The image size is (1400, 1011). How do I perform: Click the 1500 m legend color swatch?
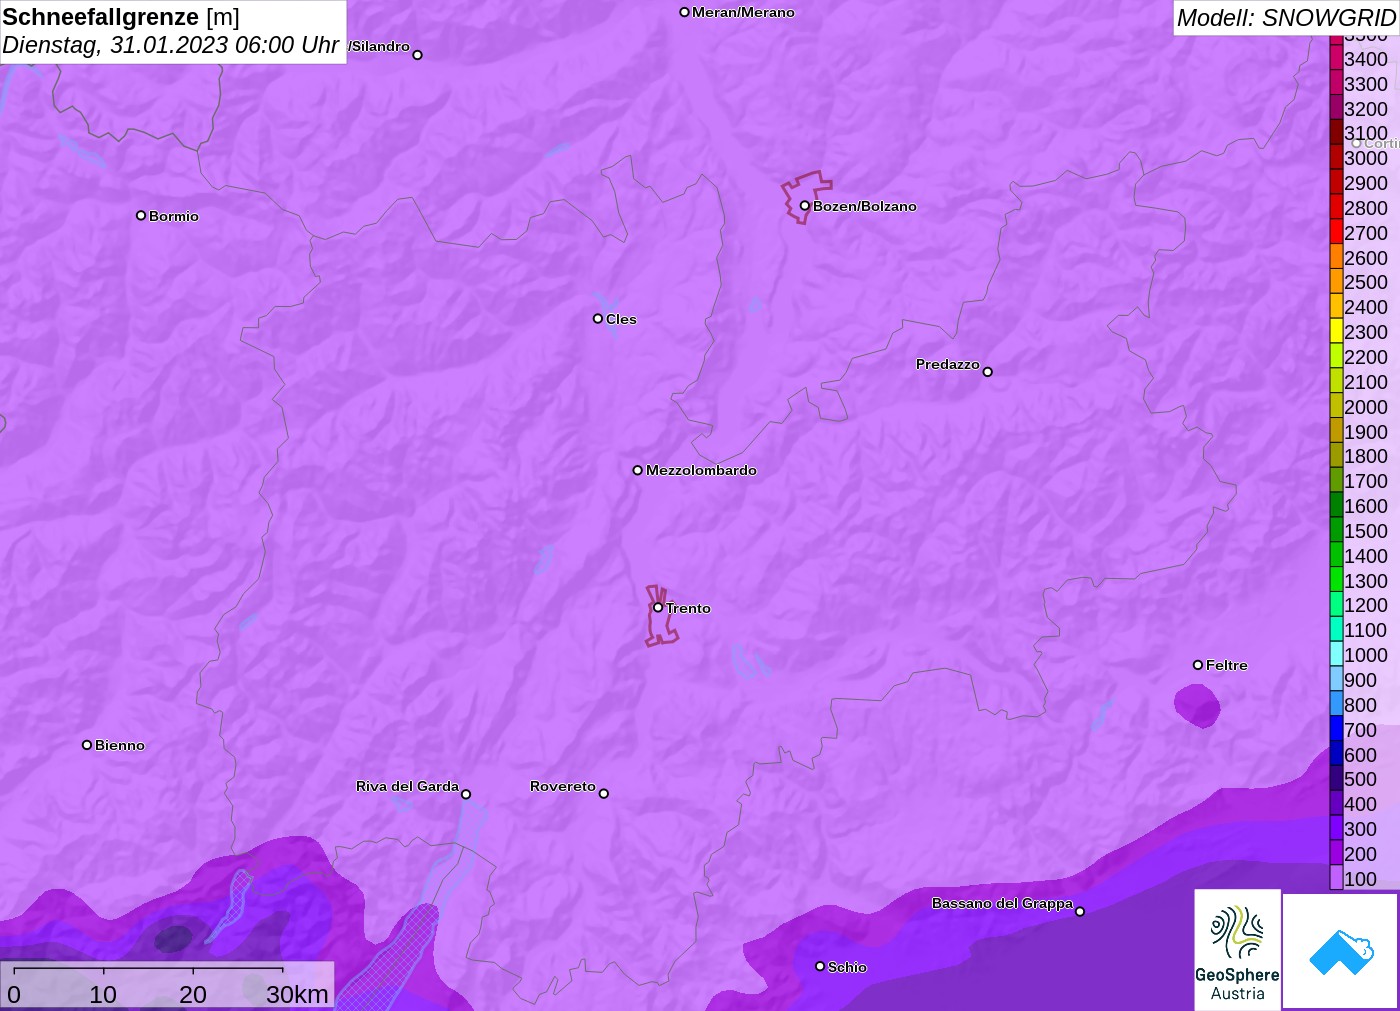click(1336, 531)
